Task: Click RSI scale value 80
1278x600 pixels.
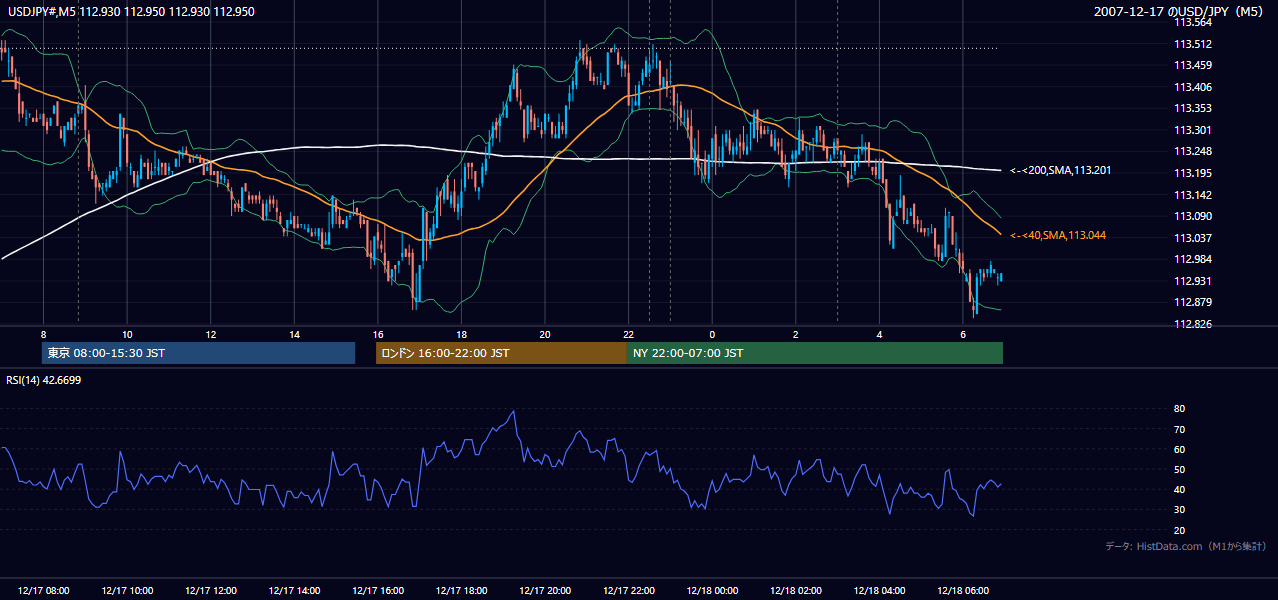Action: (x=1180, y=409)
